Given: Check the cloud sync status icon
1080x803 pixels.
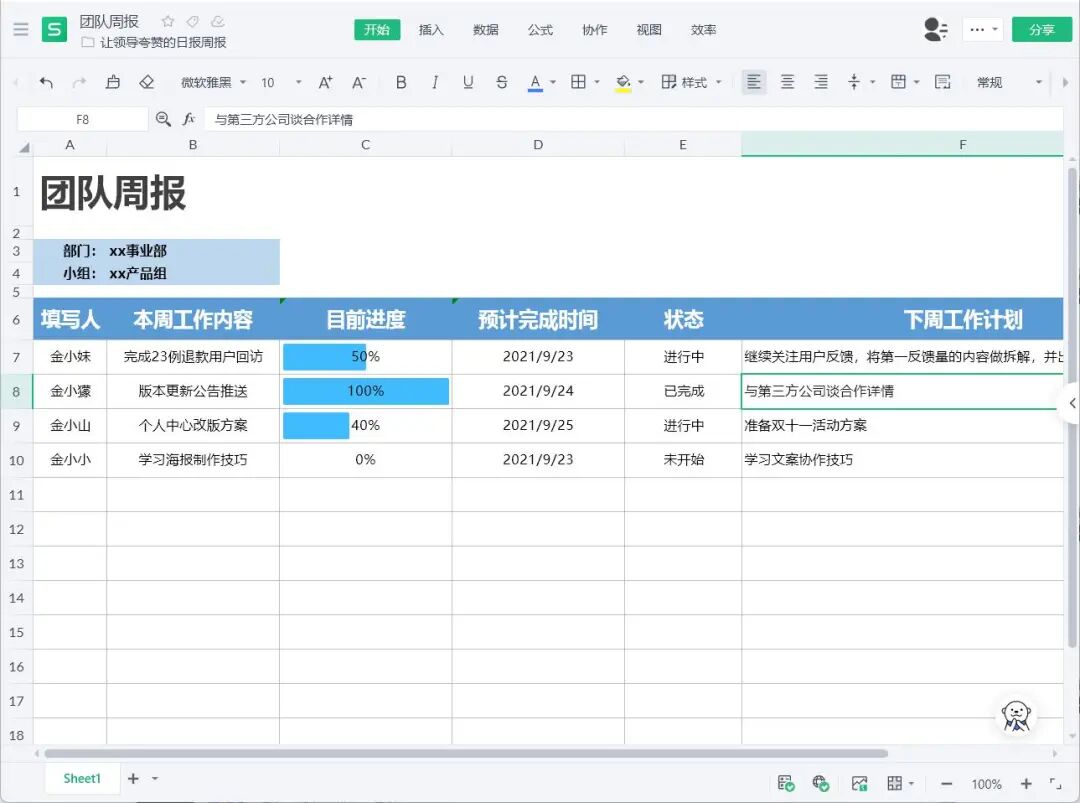Looking at the screenshot, I should [218, 21].
